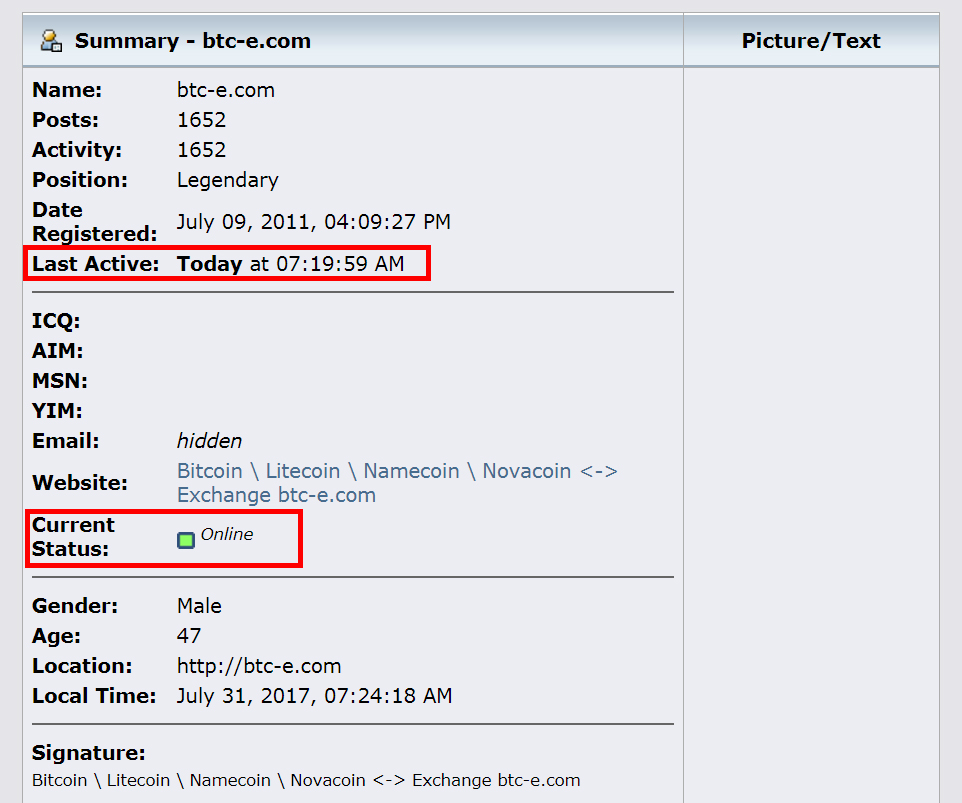The width and height of the screenshot is (962, 803).
Task: Click the Location value http://btc-e.com
Action: pos(259,666)
